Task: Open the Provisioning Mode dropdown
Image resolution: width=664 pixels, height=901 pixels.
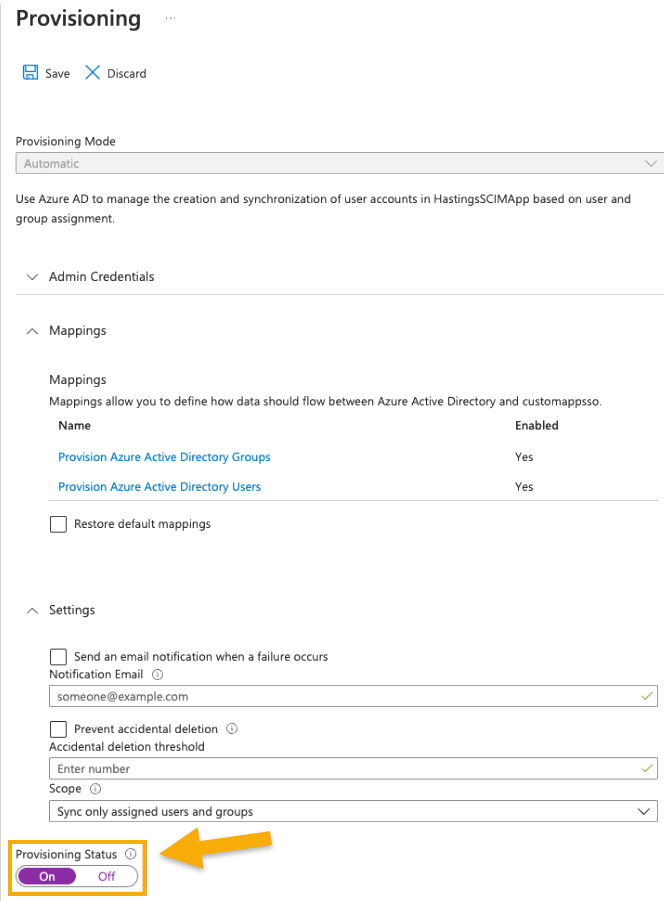Action: click(x=340, y=163)
